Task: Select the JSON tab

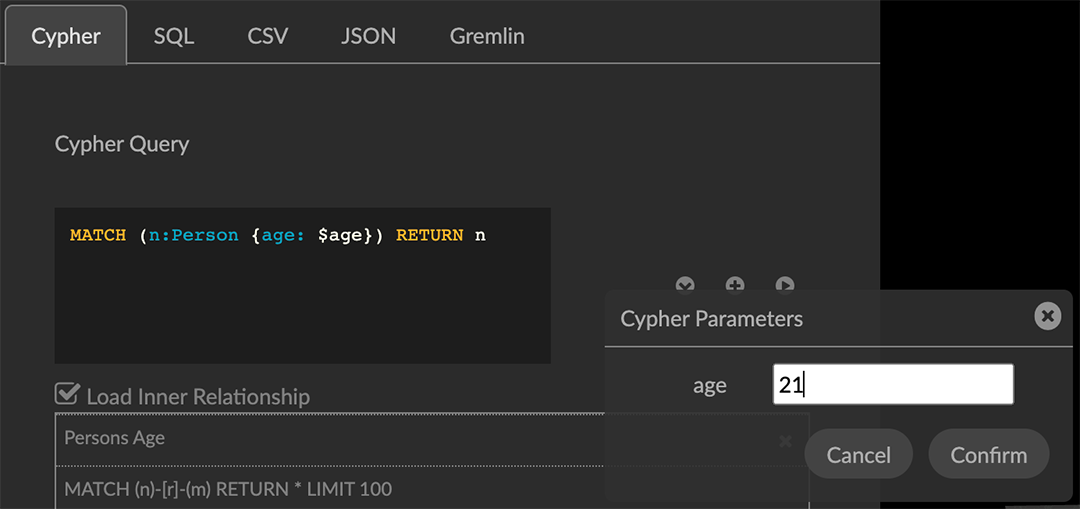Action: (368, 37)
